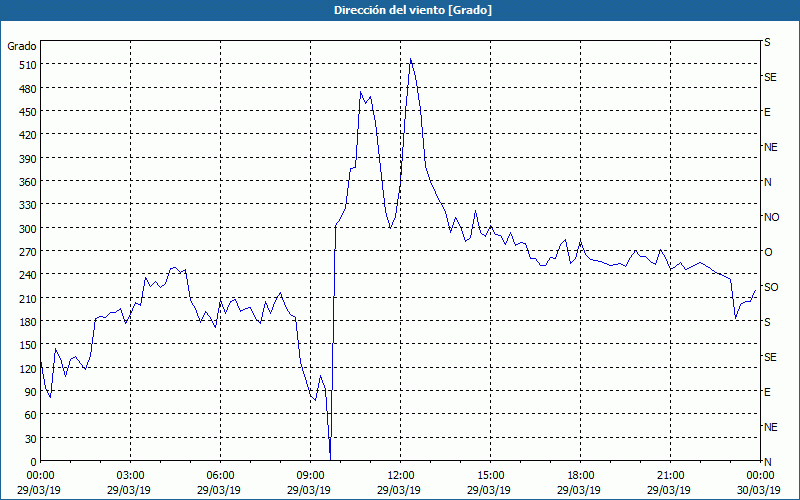
Task: Click the NO compass label on right axis
Action: 772,217
